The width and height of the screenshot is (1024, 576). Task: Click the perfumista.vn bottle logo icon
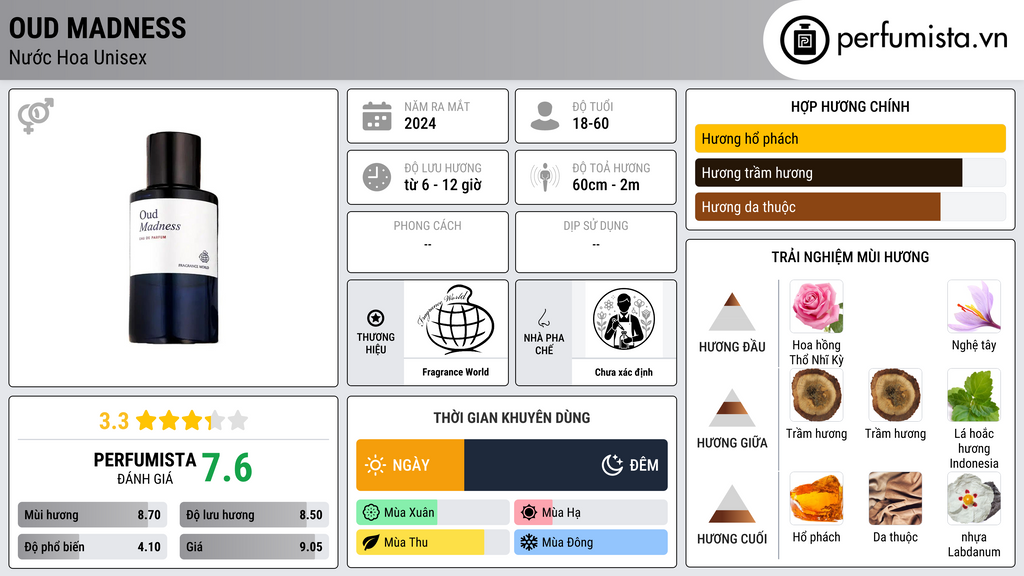[805, 40]
